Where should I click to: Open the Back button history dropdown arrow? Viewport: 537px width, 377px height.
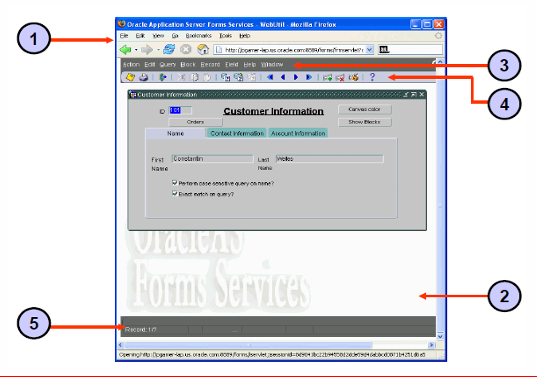pos(136,50)
